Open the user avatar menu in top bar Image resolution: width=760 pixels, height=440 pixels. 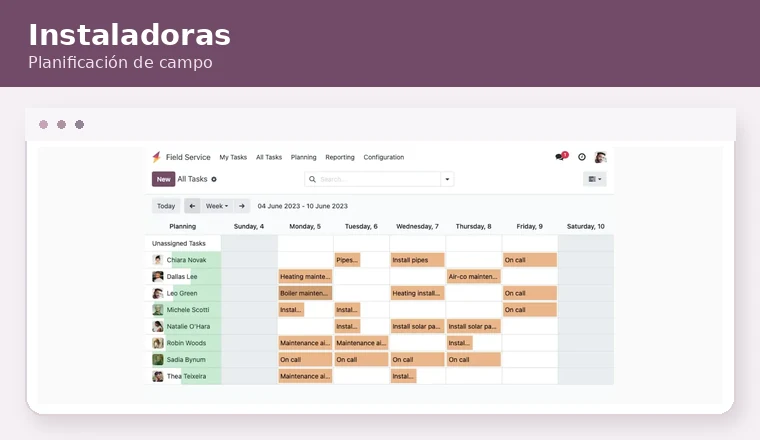pyautogui.click(x=601, y=157)
